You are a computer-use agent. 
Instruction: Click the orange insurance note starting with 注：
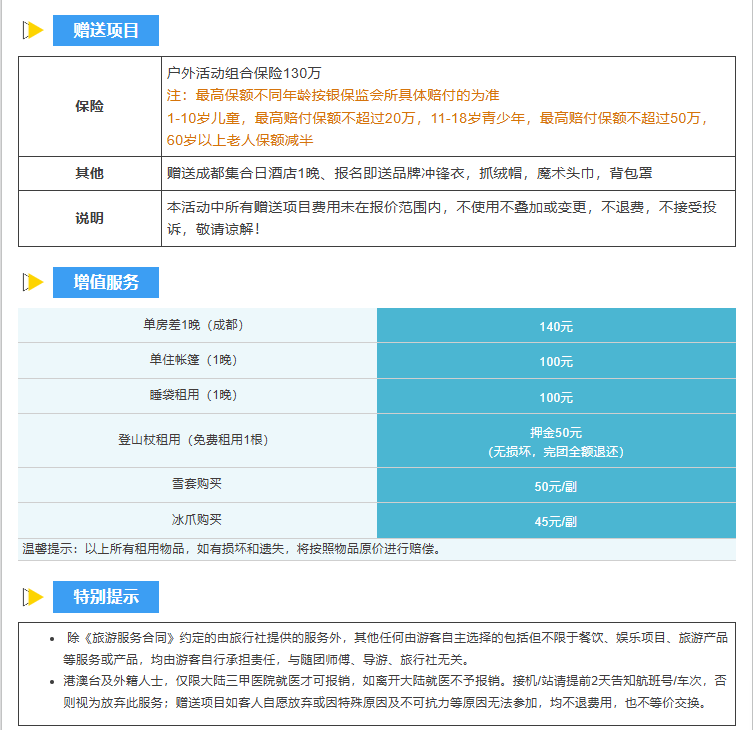[x=333, y=96]
